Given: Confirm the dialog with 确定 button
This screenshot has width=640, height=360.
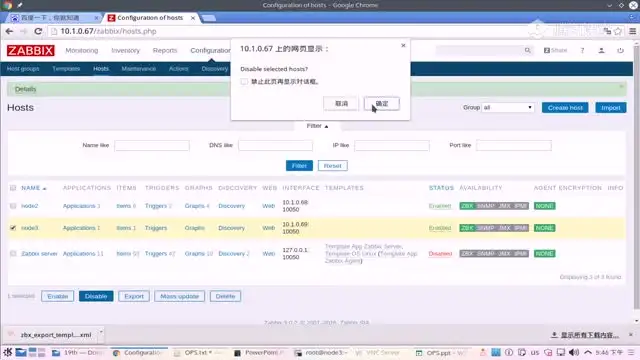Looking at the screenshot, I should (382, 104).
